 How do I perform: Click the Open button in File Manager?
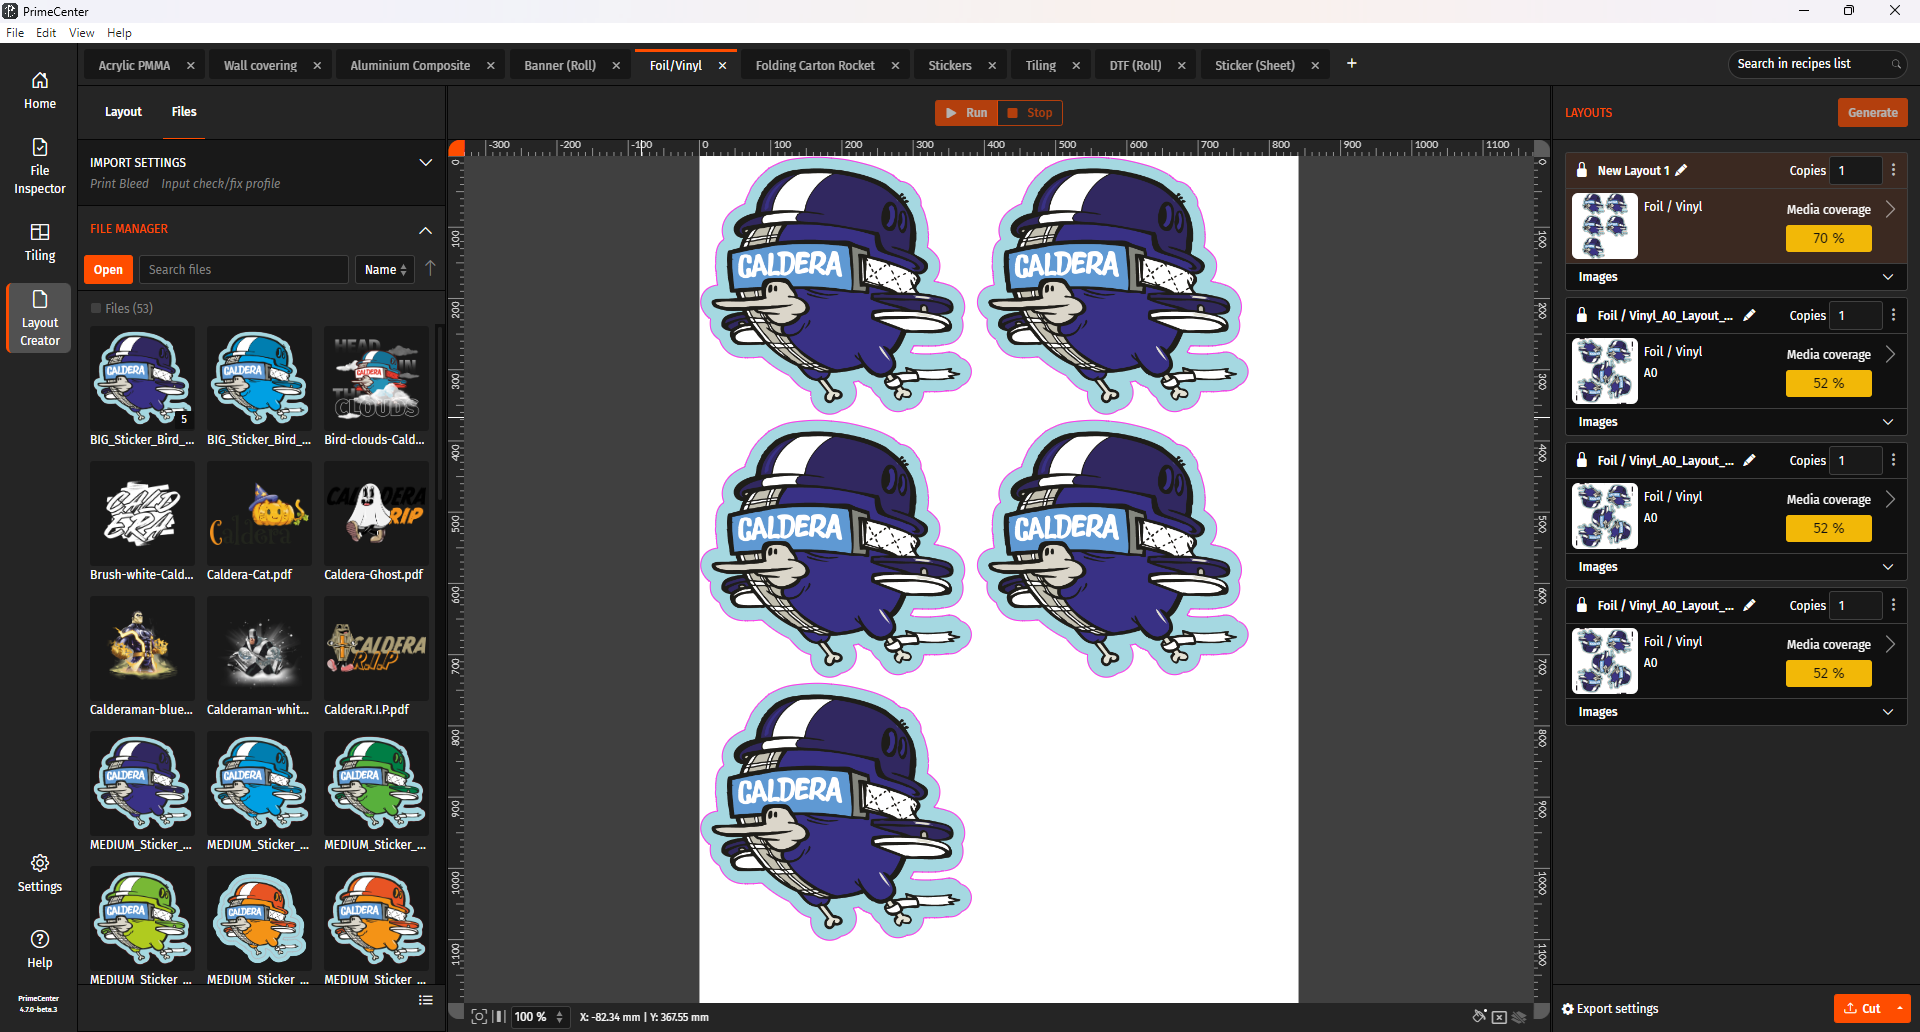pyautogui.click(x=108, y=269)
